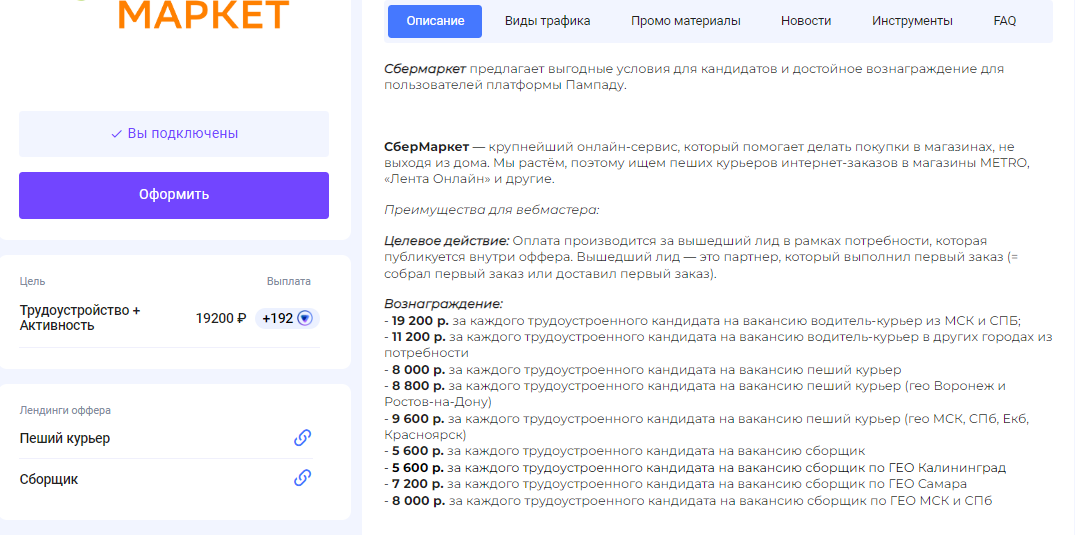Click the 8 800 р. reward line
This screenshot has height=535, width=1075.
point(695,394)
